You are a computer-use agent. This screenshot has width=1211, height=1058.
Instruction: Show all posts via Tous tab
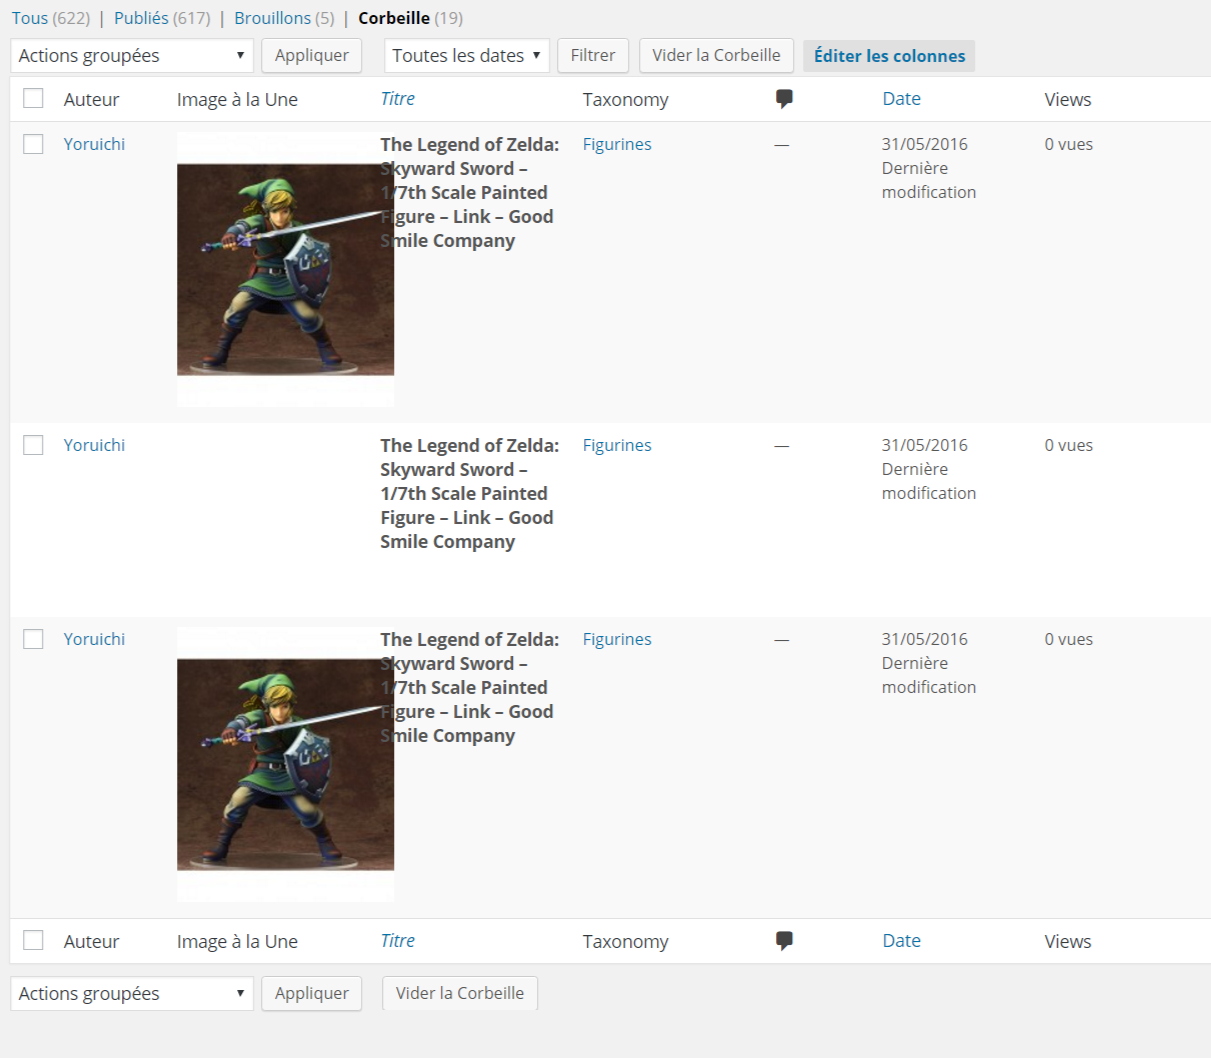coord(30,18)
